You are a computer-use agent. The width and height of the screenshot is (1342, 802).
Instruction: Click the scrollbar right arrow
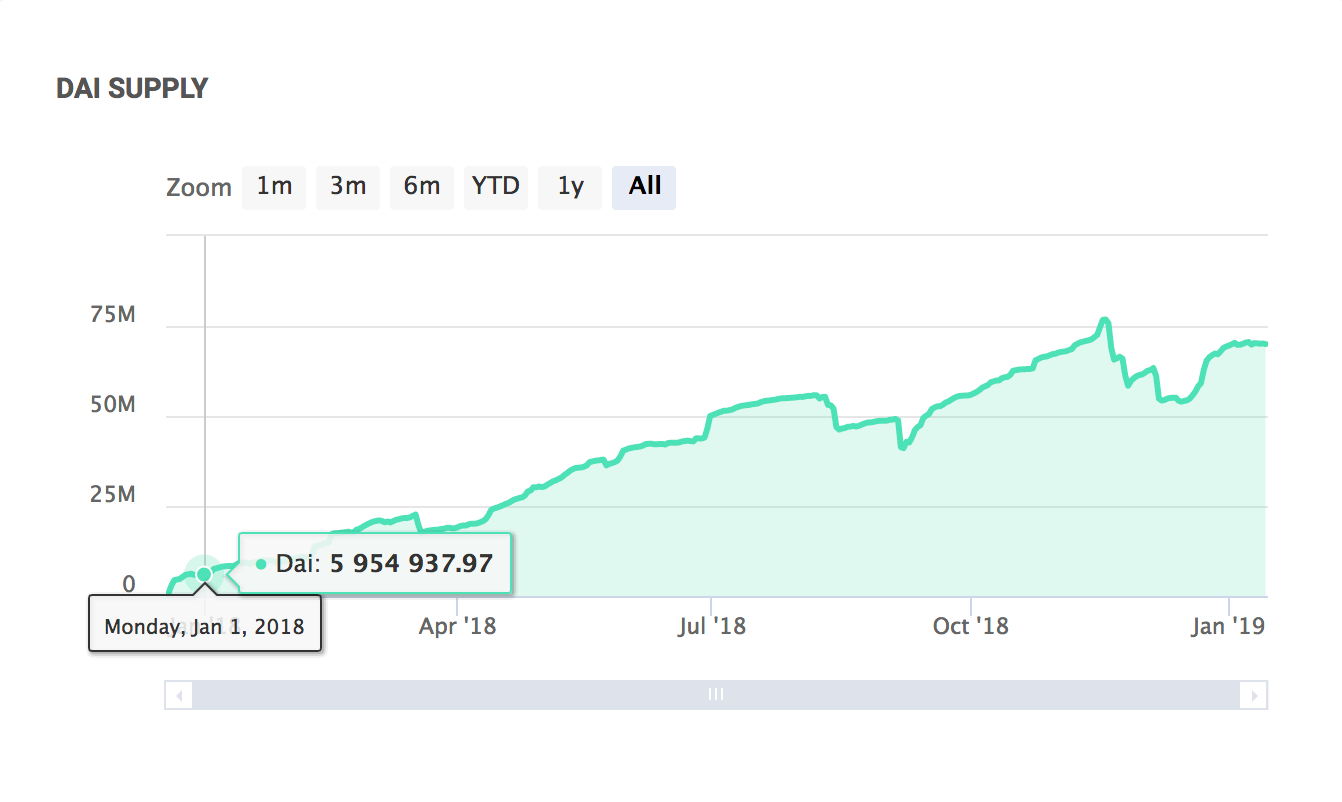(x=1254, y=694)
